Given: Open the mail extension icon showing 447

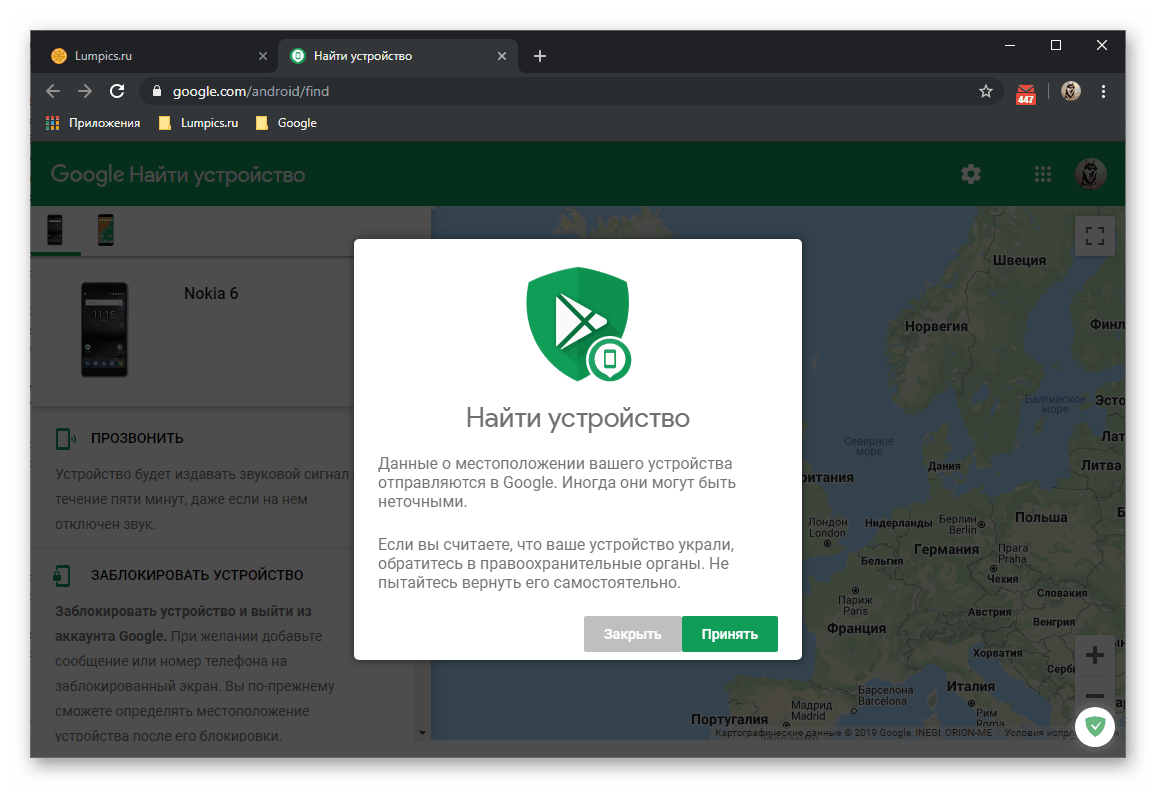Looking at the screenshot, I should (1026, 93).
